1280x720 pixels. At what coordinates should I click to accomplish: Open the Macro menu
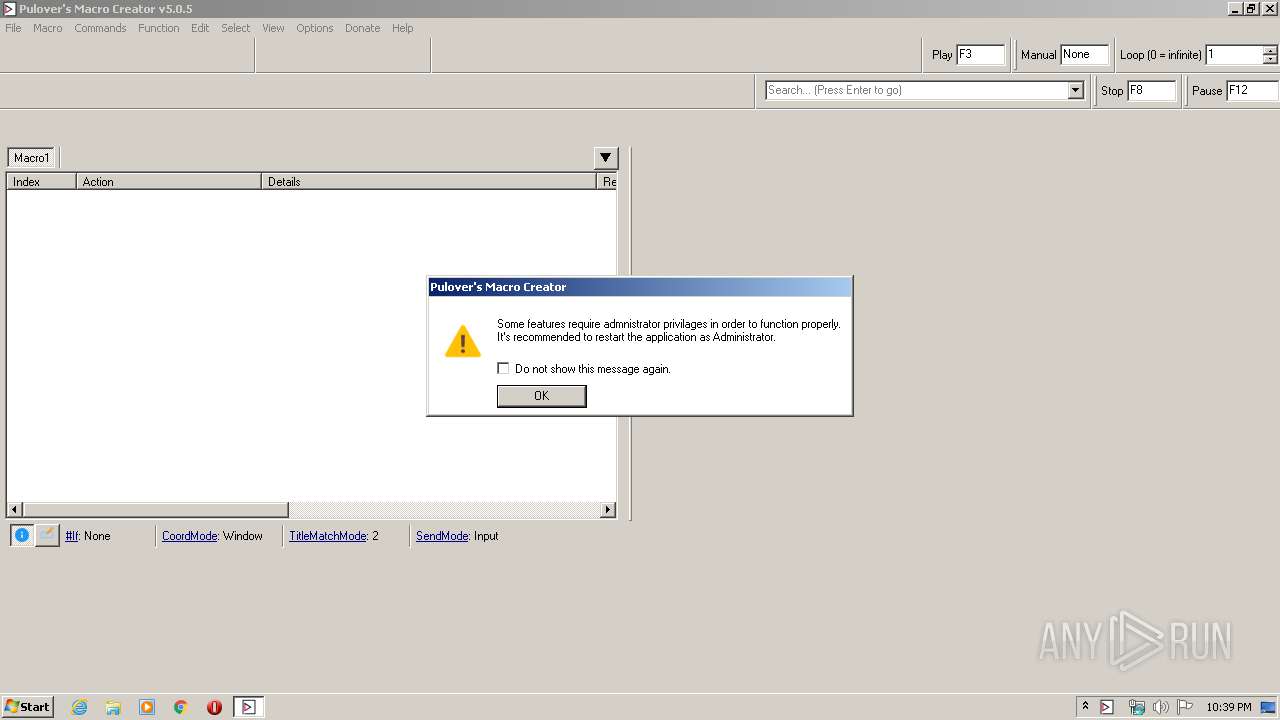(48, 28)
